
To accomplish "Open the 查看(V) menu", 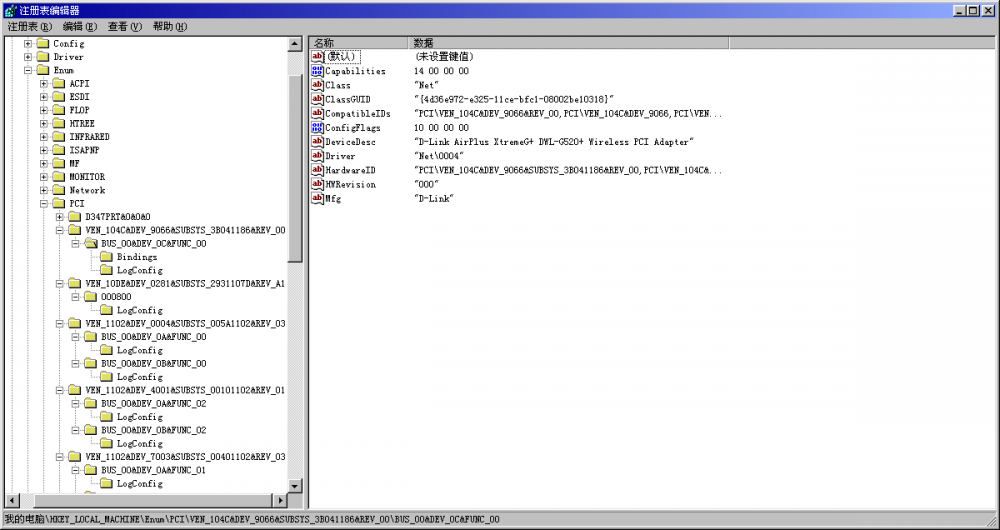I will tap(125, 27).
